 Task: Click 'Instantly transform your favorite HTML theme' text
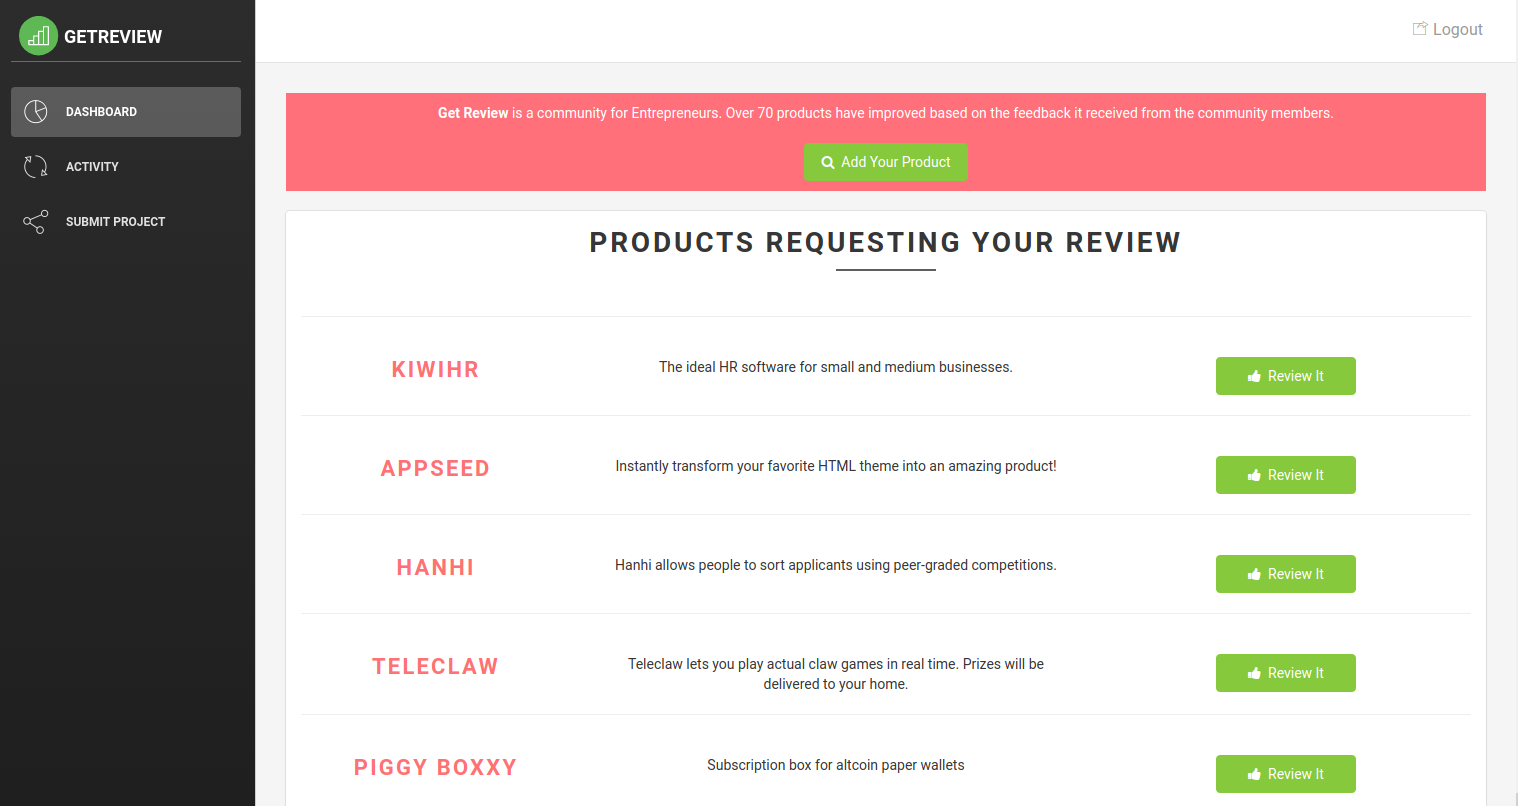(836, 466)
